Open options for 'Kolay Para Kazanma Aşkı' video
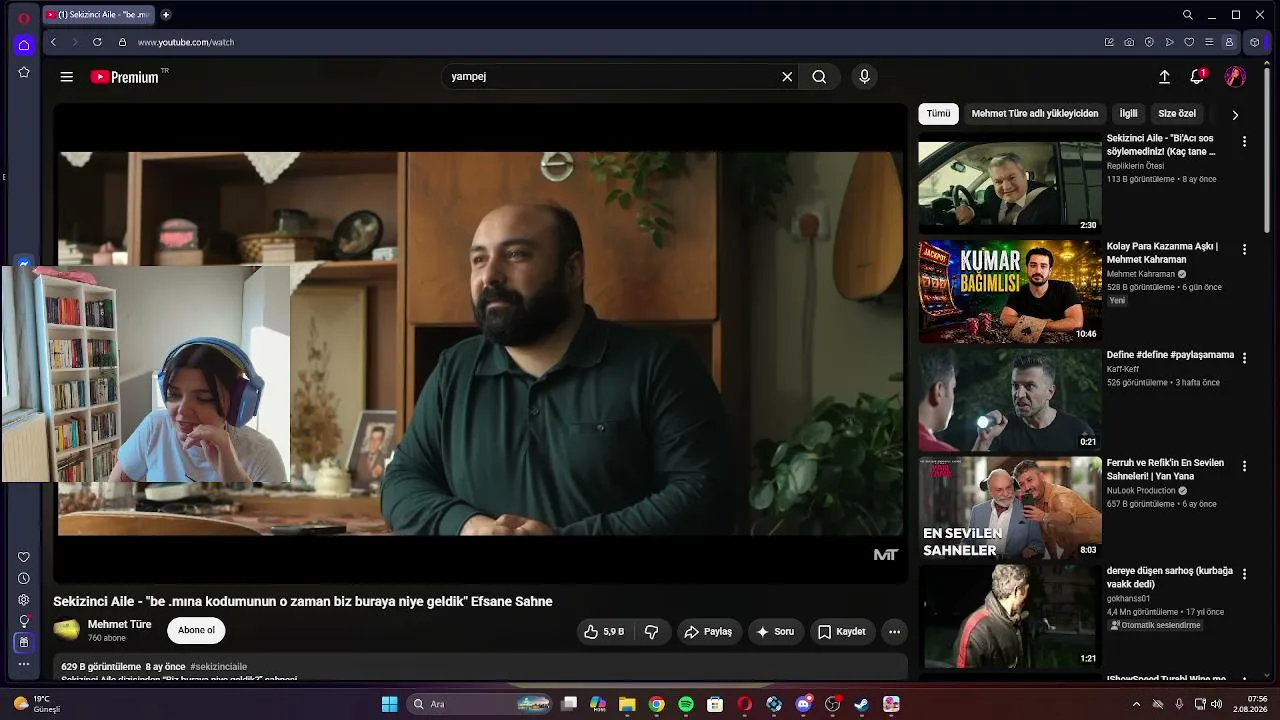This screenshot has width=1280, height=720. coord(1244,250)
